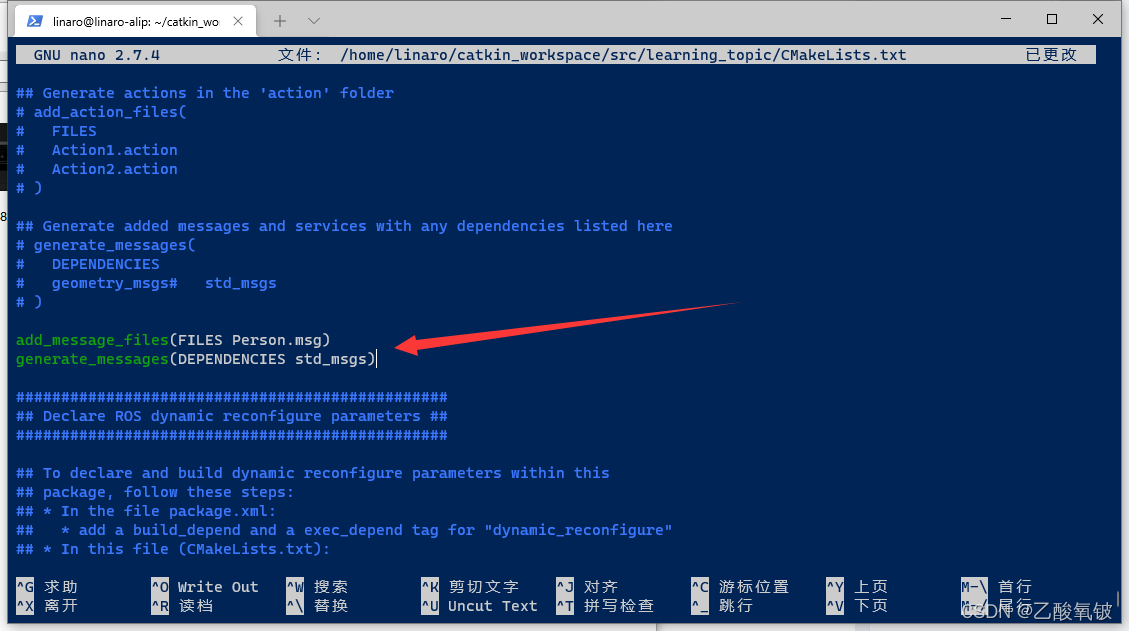Open a new terminal tab with plus button
The height and width of the screenshot is (631, 1129).
[x=280, y=21]
